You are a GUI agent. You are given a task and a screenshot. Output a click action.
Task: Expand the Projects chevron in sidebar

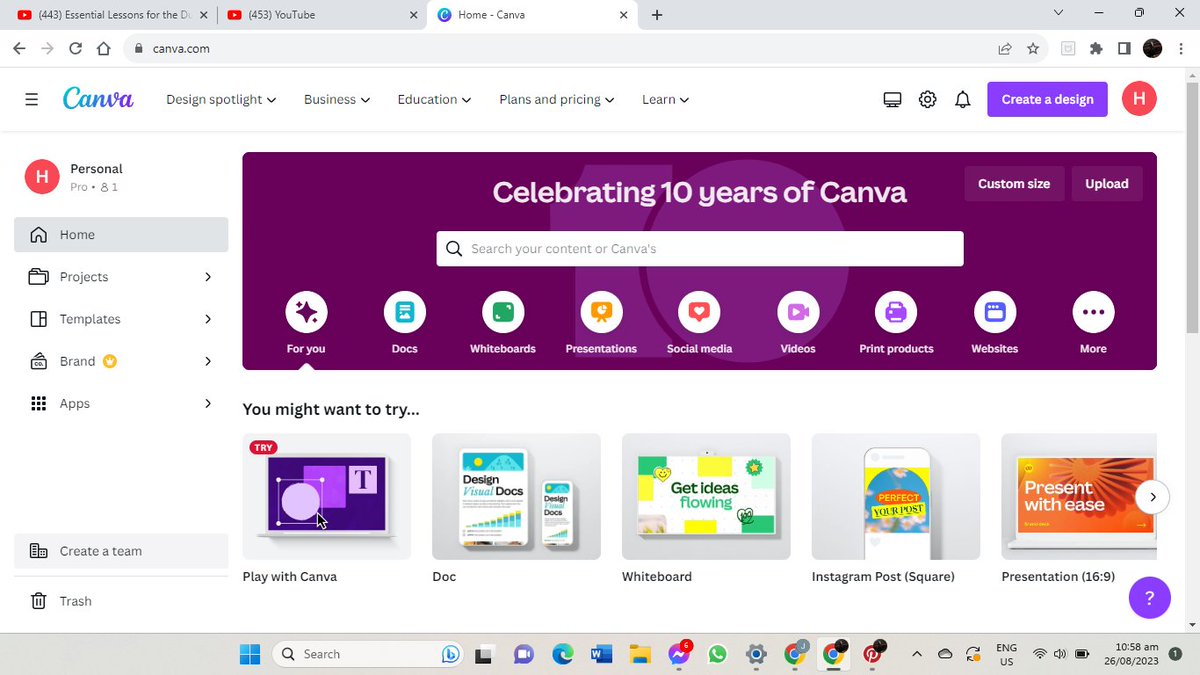pos(208,277)
